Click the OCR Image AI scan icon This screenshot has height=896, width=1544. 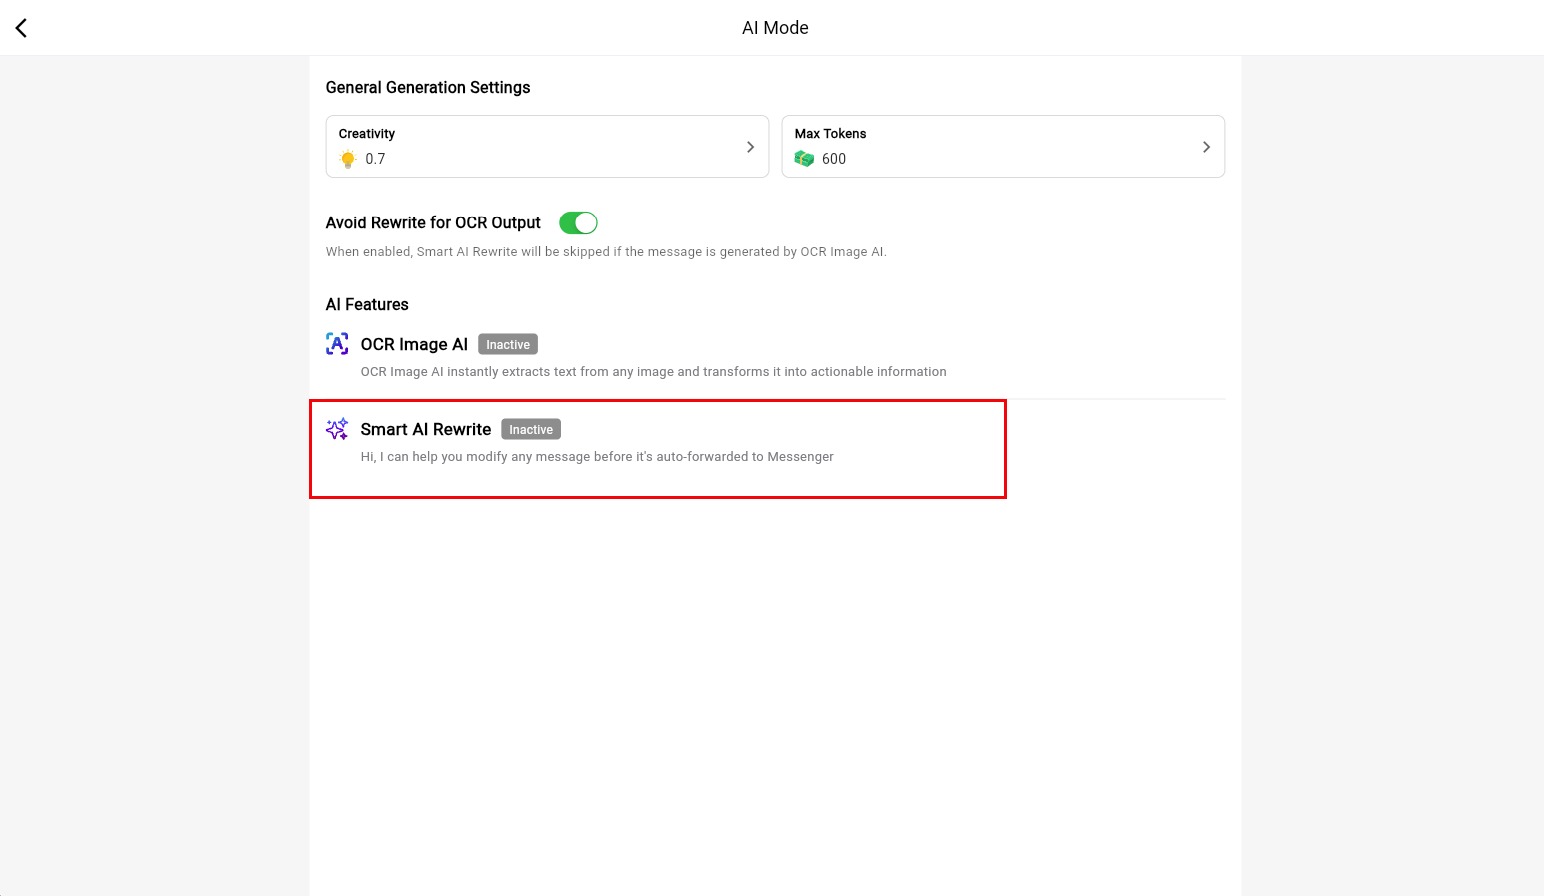coord(337,344)
